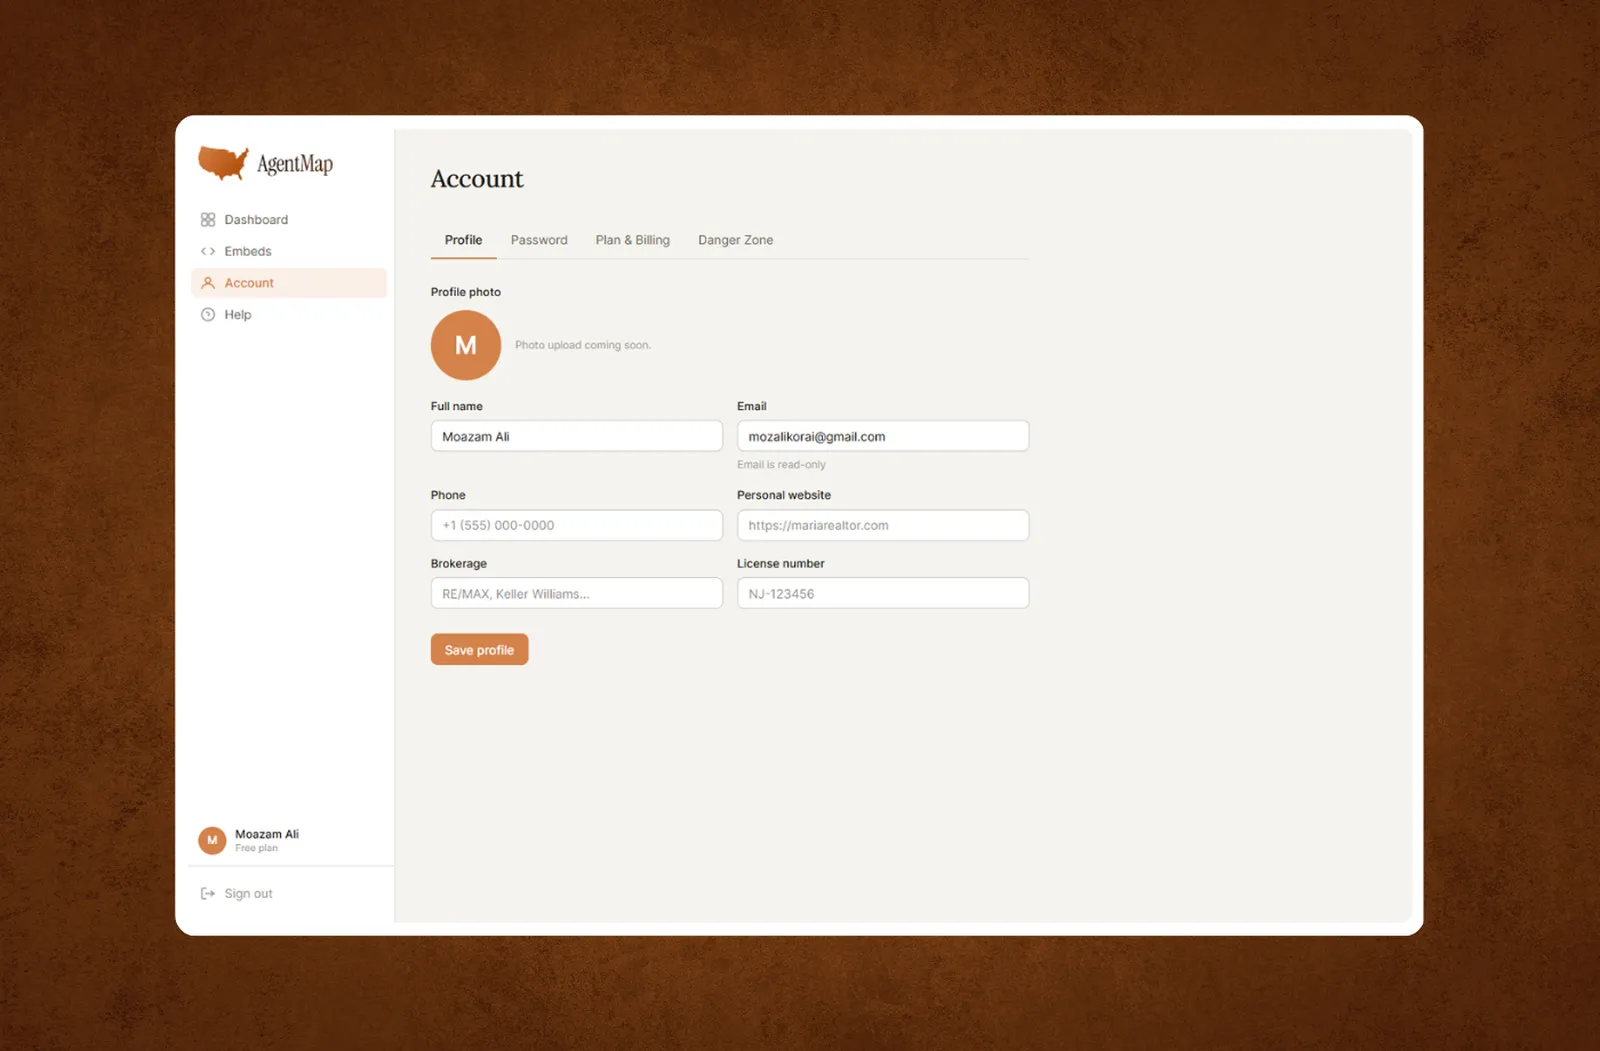Click the AgentMap USA map logo
1600x1051 pixels.
(223, 162)
